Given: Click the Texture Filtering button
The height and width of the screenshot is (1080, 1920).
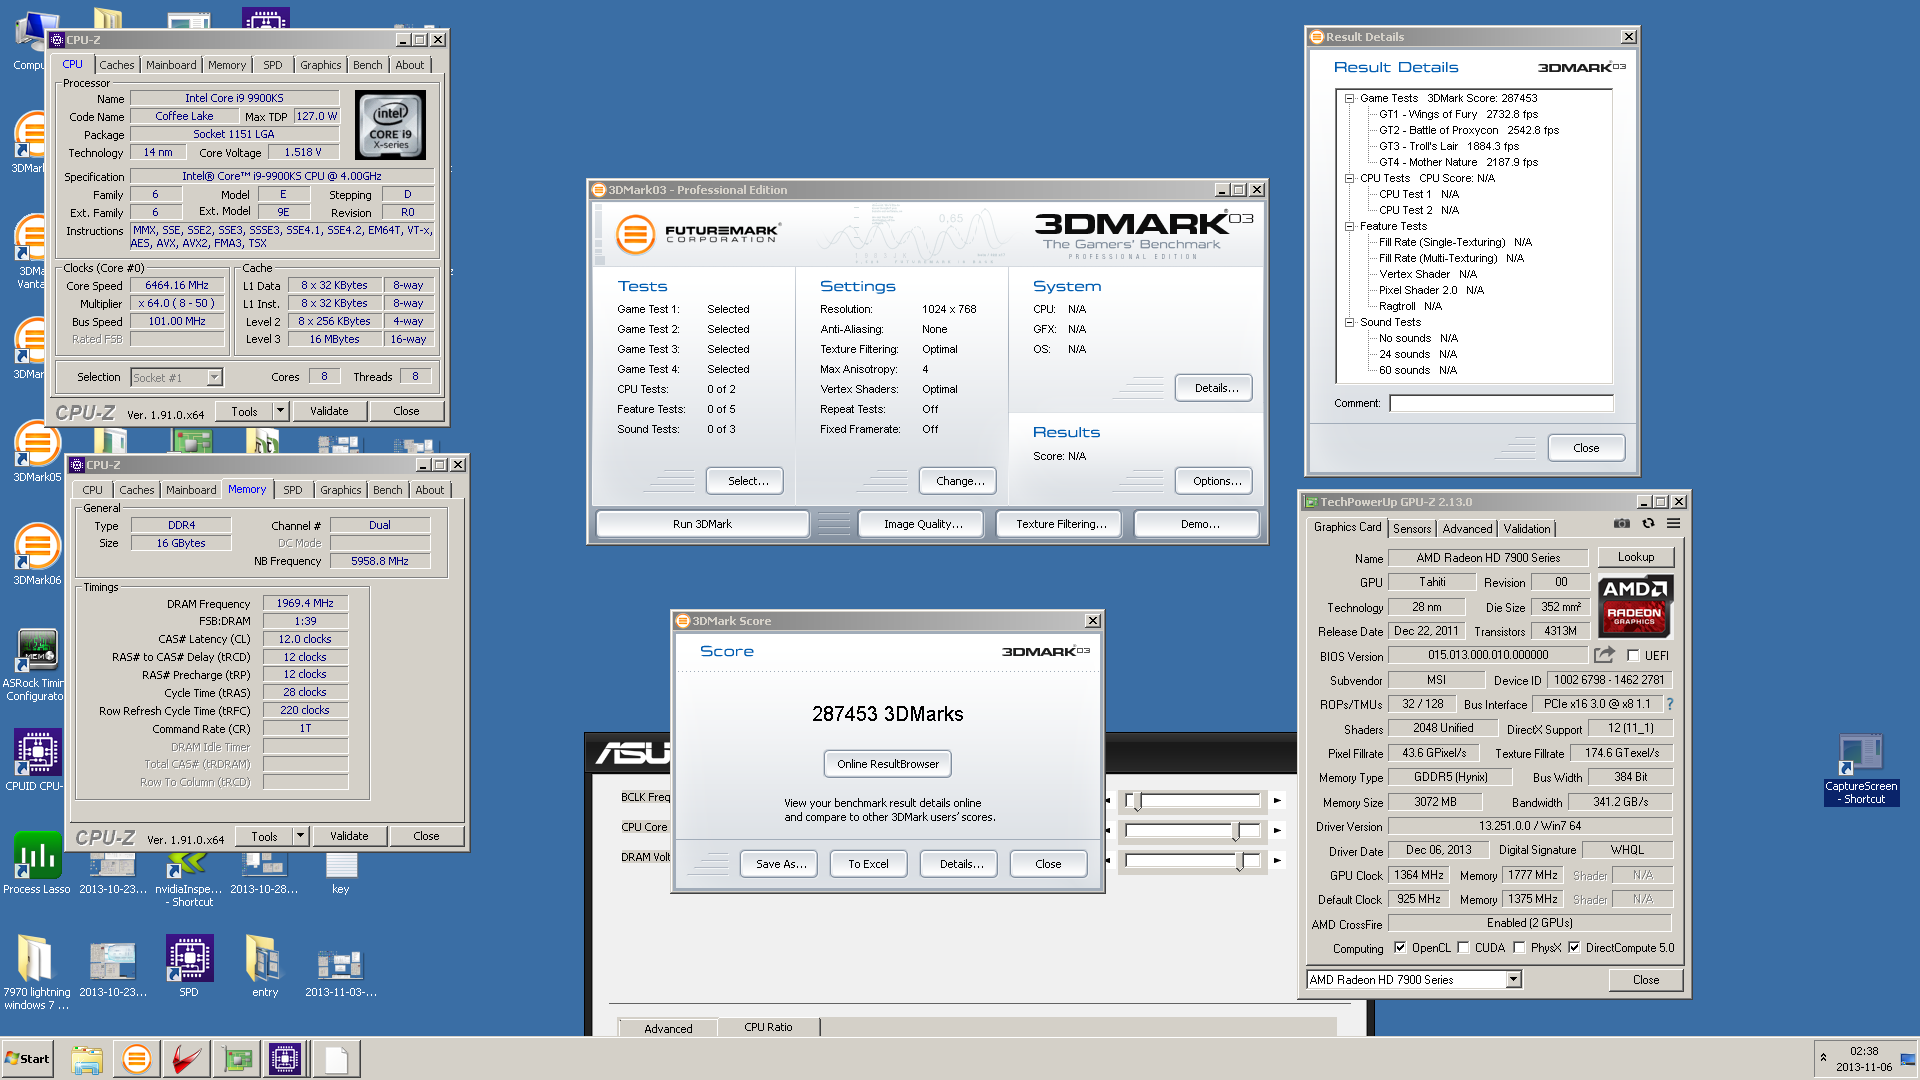Looking at the screenshot, I should tap(1061, 524).
